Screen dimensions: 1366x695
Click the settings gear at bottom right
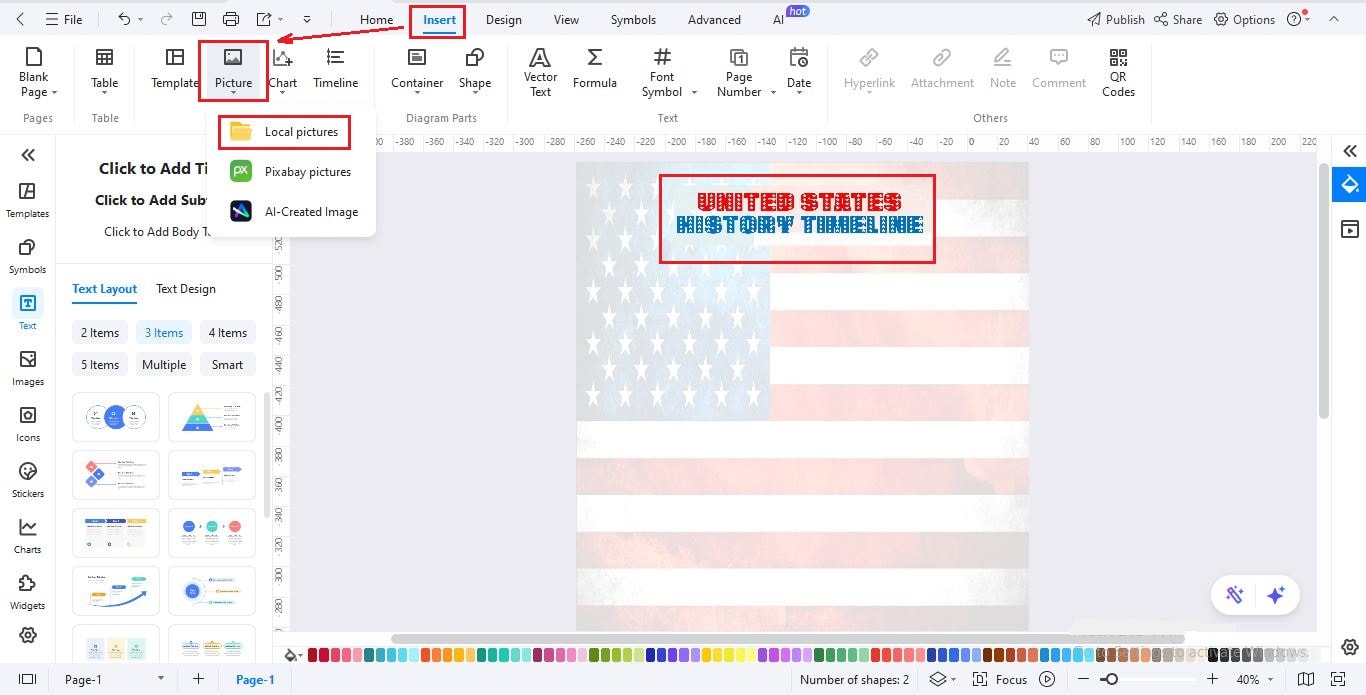tap(1350, 647)
